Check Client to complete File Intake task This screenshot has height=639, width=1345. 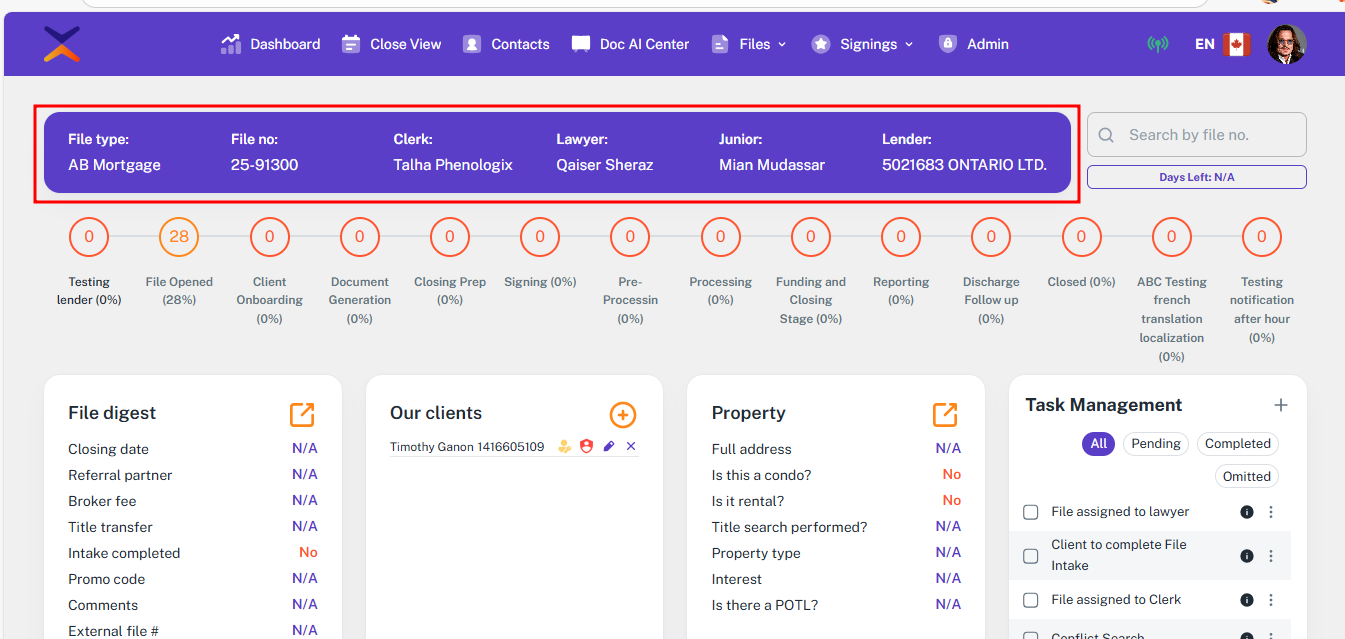1031,556
